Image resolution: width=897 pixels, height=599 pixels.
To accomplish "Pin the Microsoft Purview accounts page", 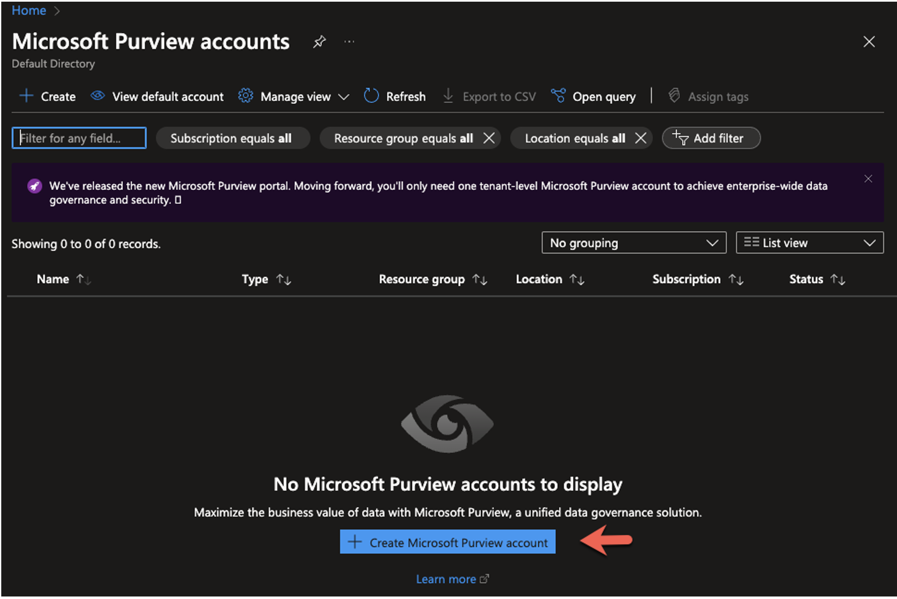I will click(319, 42).
